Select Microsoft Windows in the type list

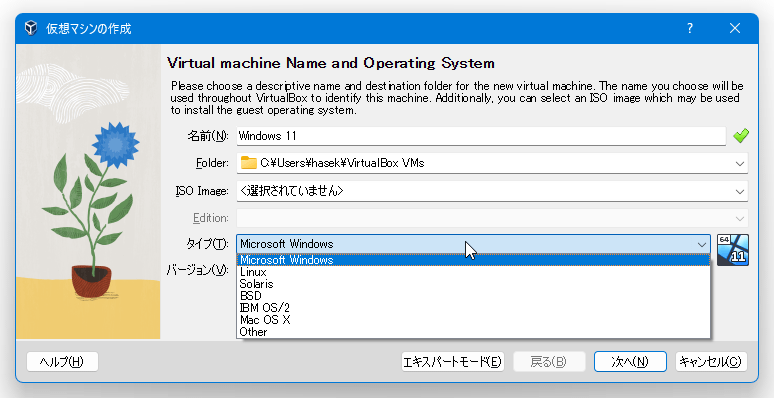click(473, 260)
